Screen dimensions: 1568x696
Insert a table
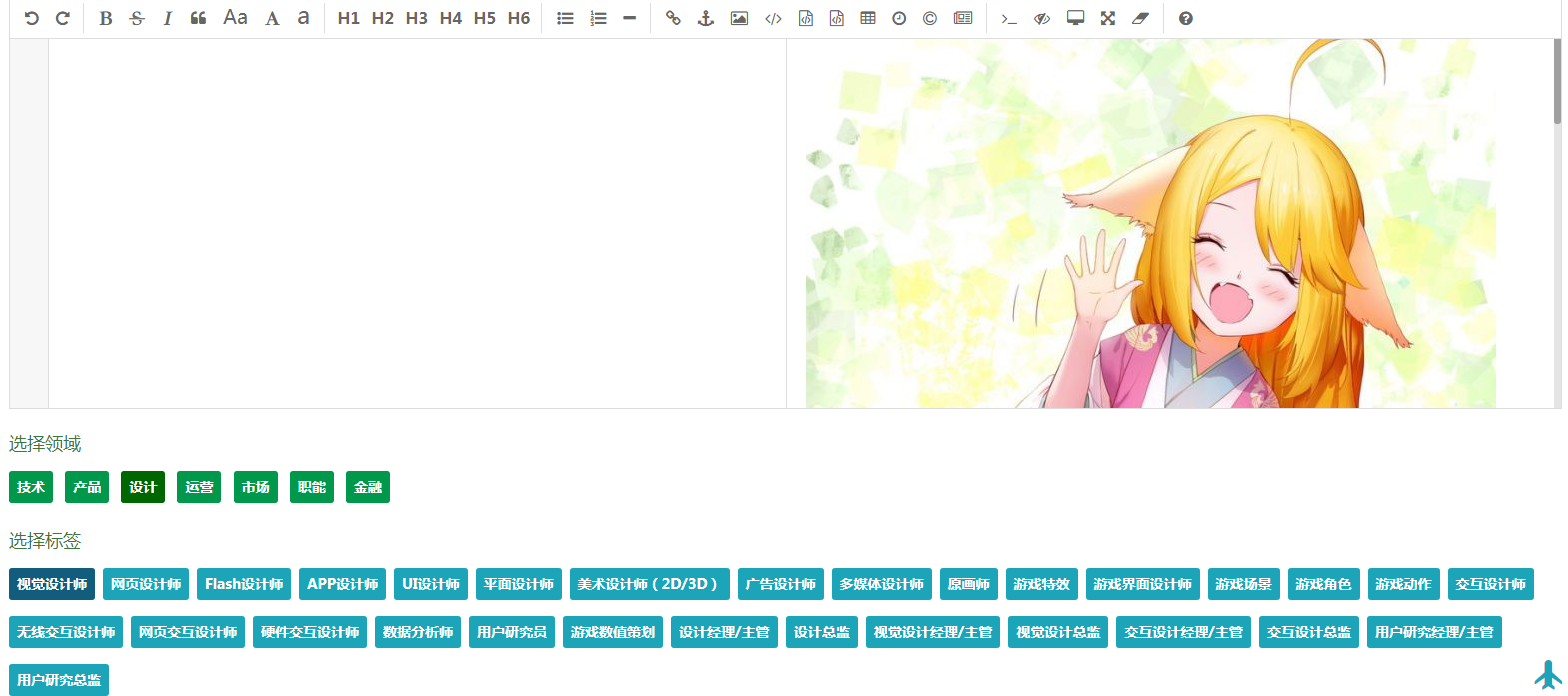pos(867,18)
